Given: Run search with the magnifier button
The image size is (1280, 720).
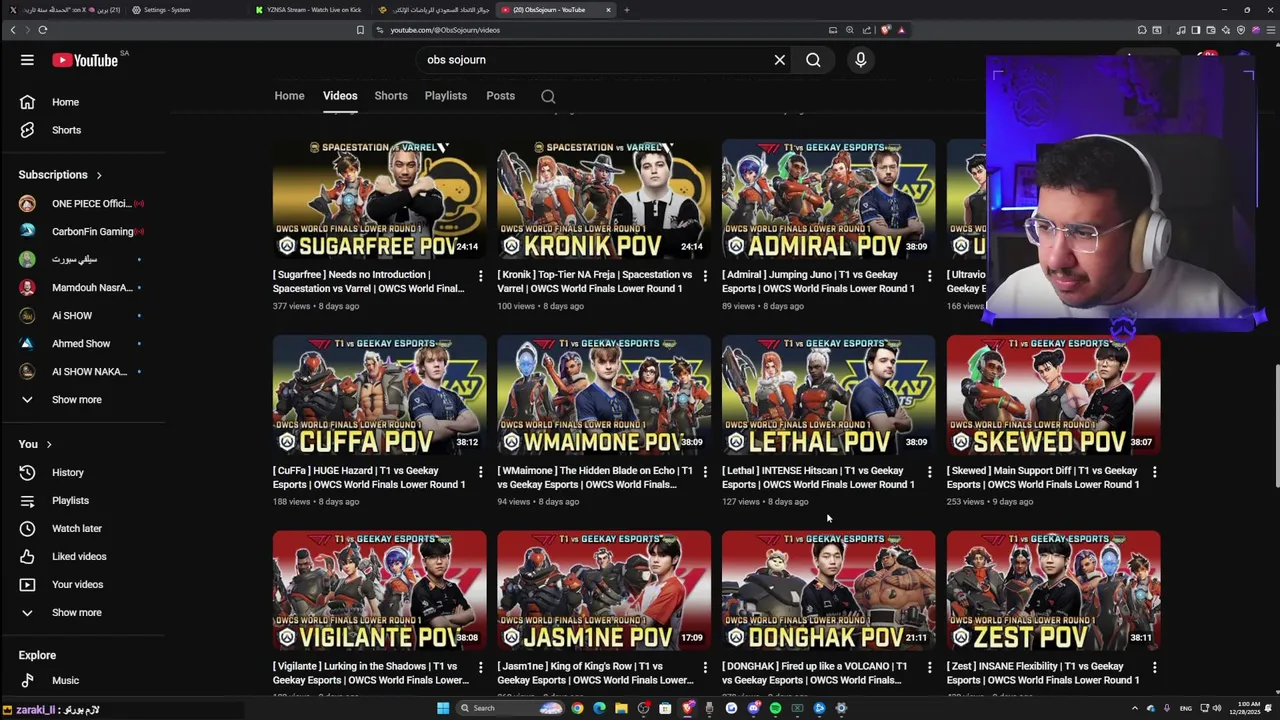Looking at the screenshot, I should (813, 60).
